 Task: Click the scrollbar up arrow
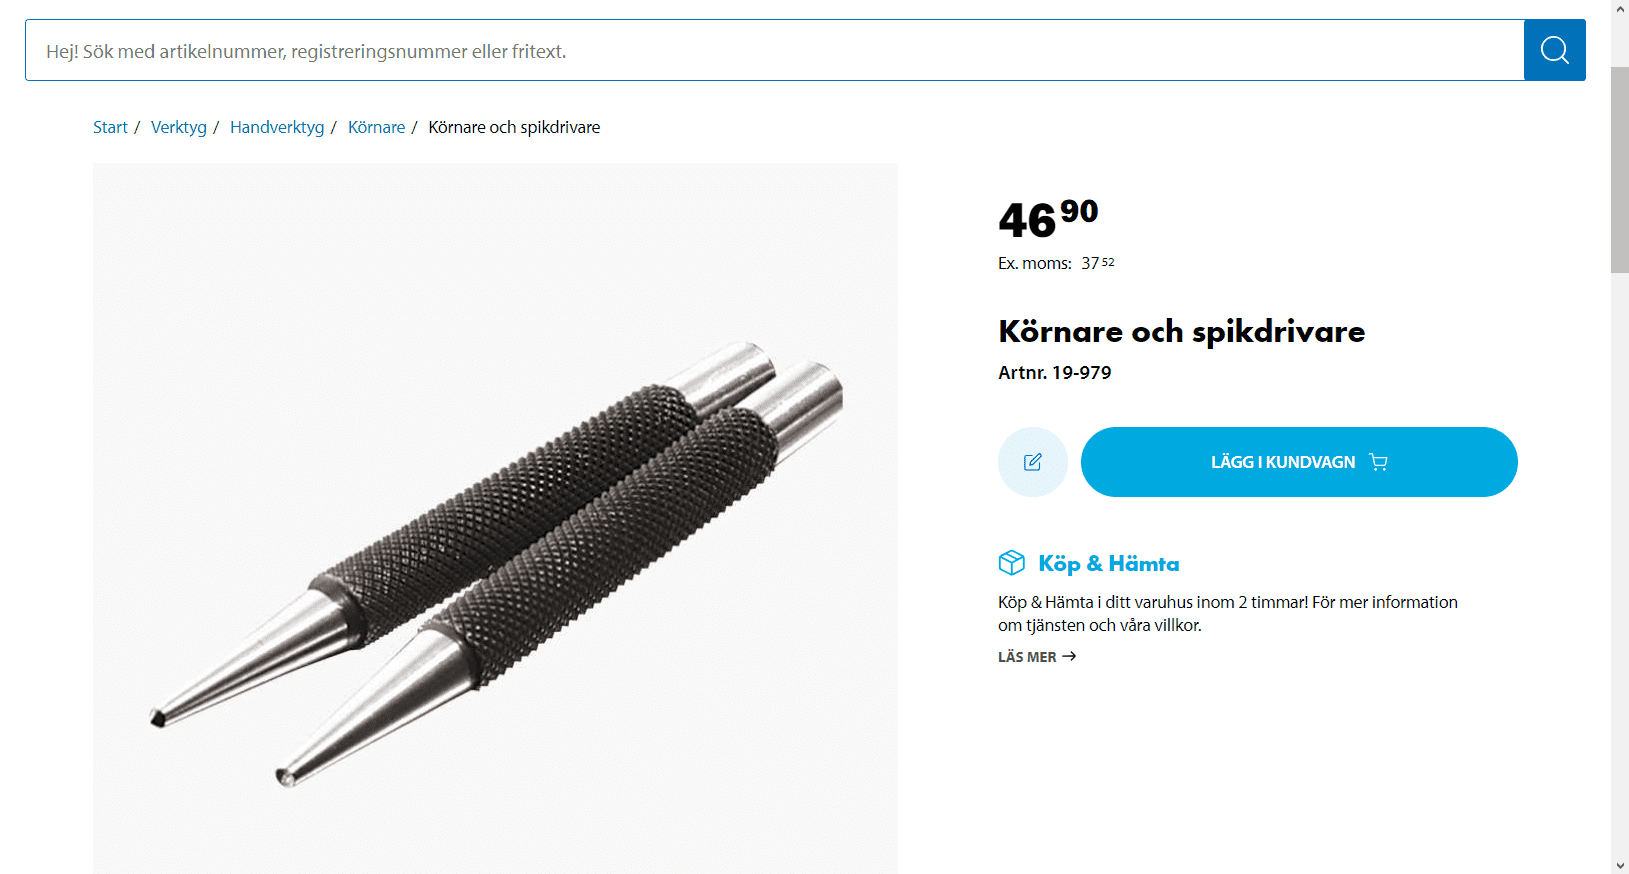click(1620, 9)
